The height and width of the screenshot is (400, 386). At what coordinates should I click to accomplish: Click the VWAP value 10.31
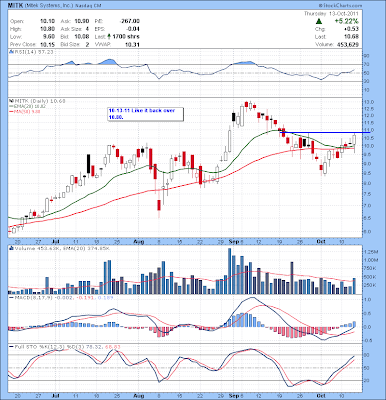point(133,44)
